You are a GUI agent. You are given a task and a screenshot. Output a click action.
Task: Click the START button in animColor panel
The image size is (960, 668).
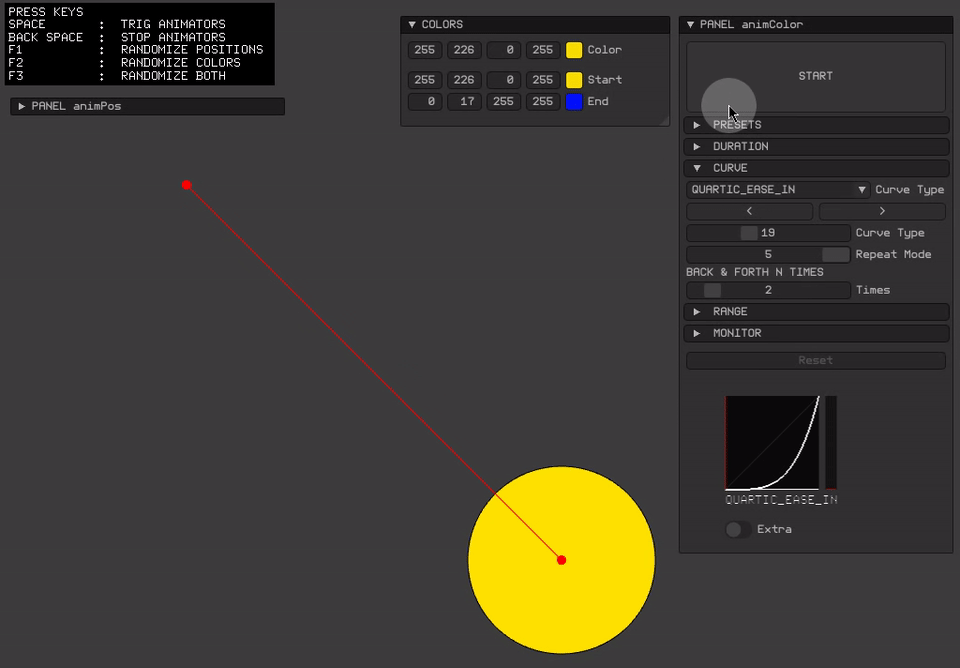pyautogui.click(x=816, y=76)
